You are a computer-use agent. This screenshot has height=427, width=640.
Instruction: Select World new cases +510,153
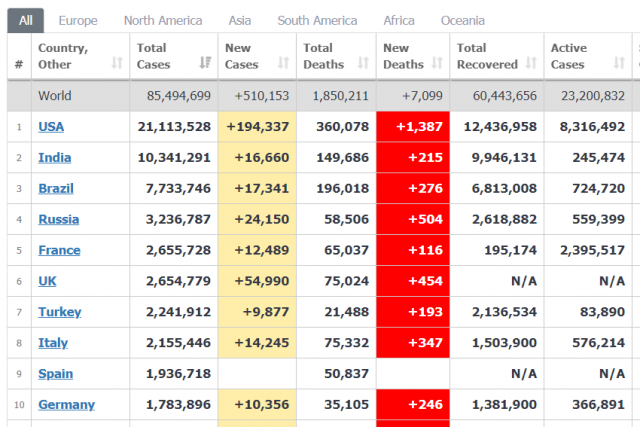pyautogui.click(x=262, y=96)
